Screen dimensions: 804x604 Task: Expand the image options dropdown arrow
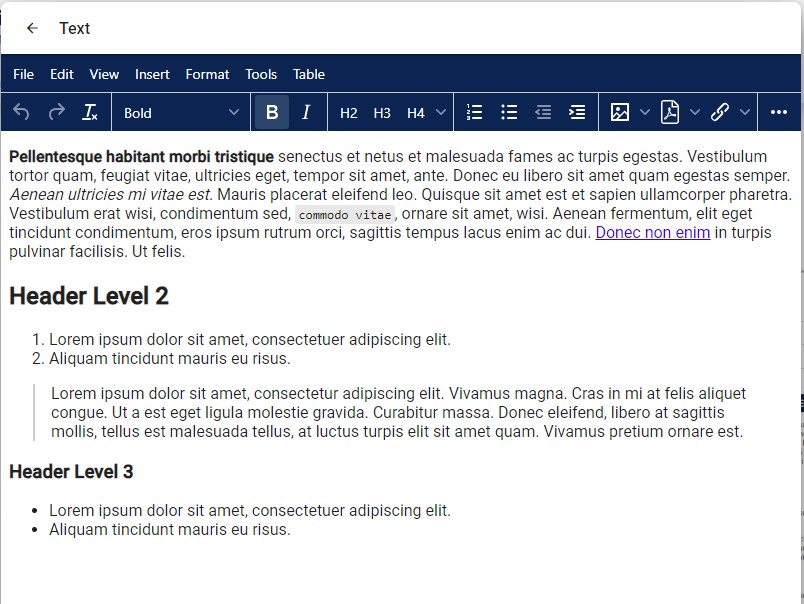(645, 112)
